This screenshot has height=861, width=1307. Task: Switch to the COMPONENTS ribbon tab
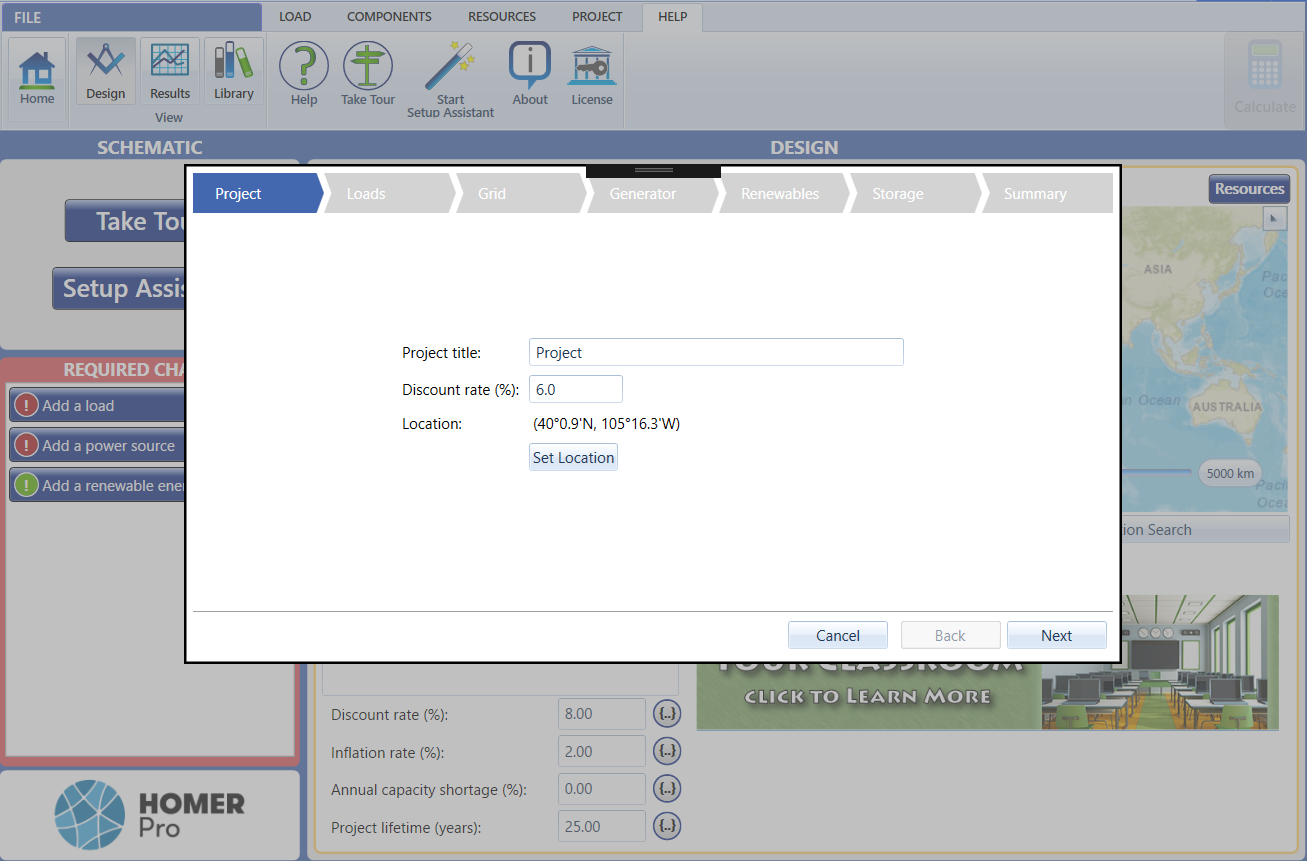tap(389, 17)
